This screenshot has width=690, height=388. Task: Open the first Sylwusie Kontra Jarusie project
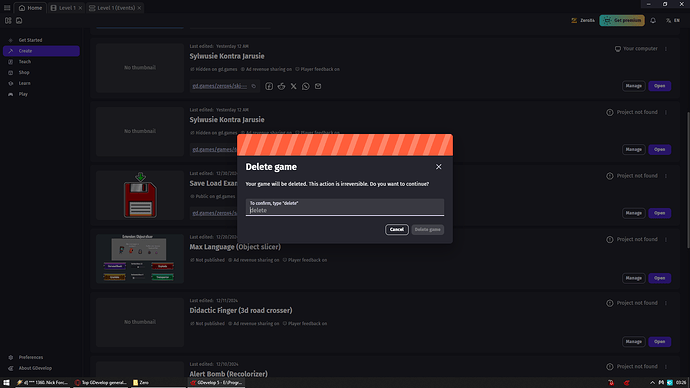[659, 86]
